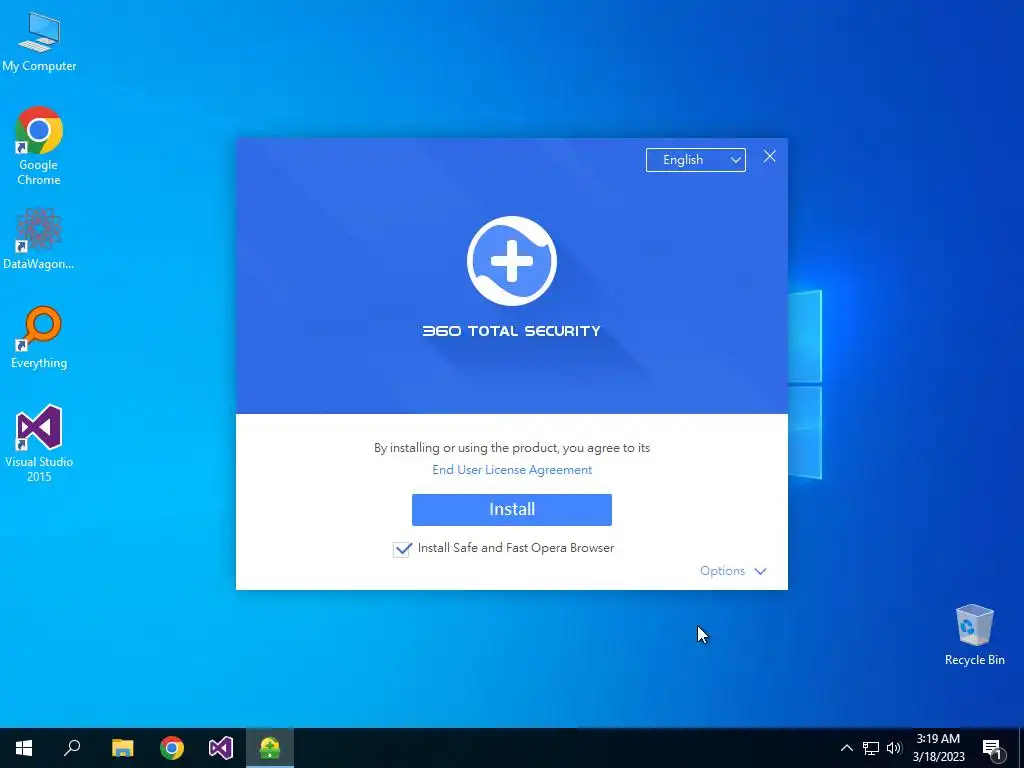Open the Windows Start menu

coord(24,748)
